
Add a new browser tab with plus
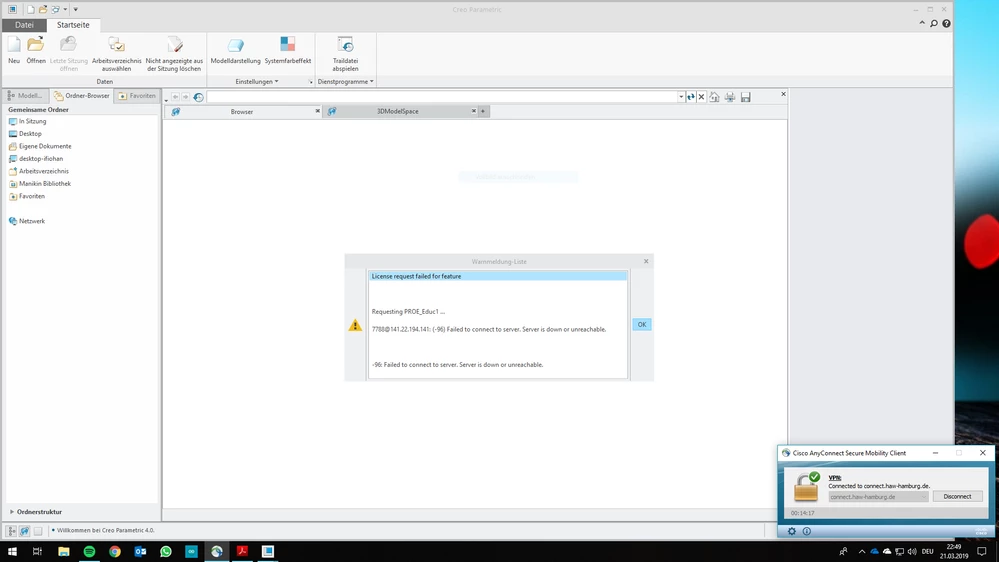(483, 112)
